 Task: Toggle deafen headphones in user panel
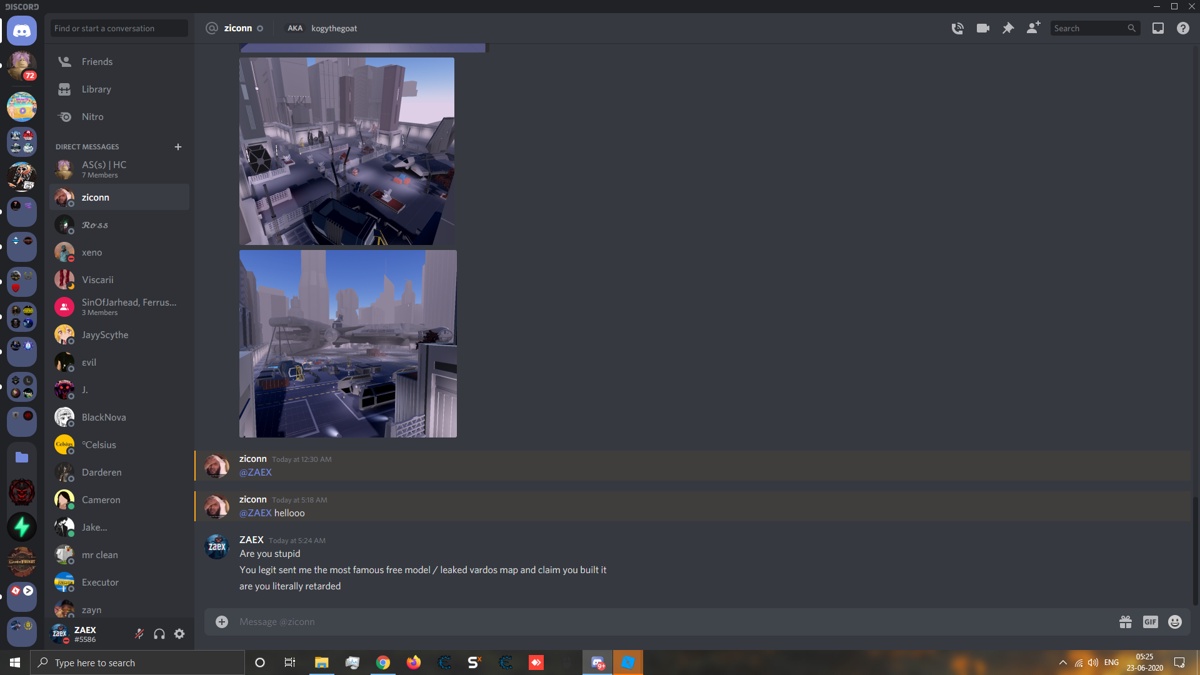159,634
